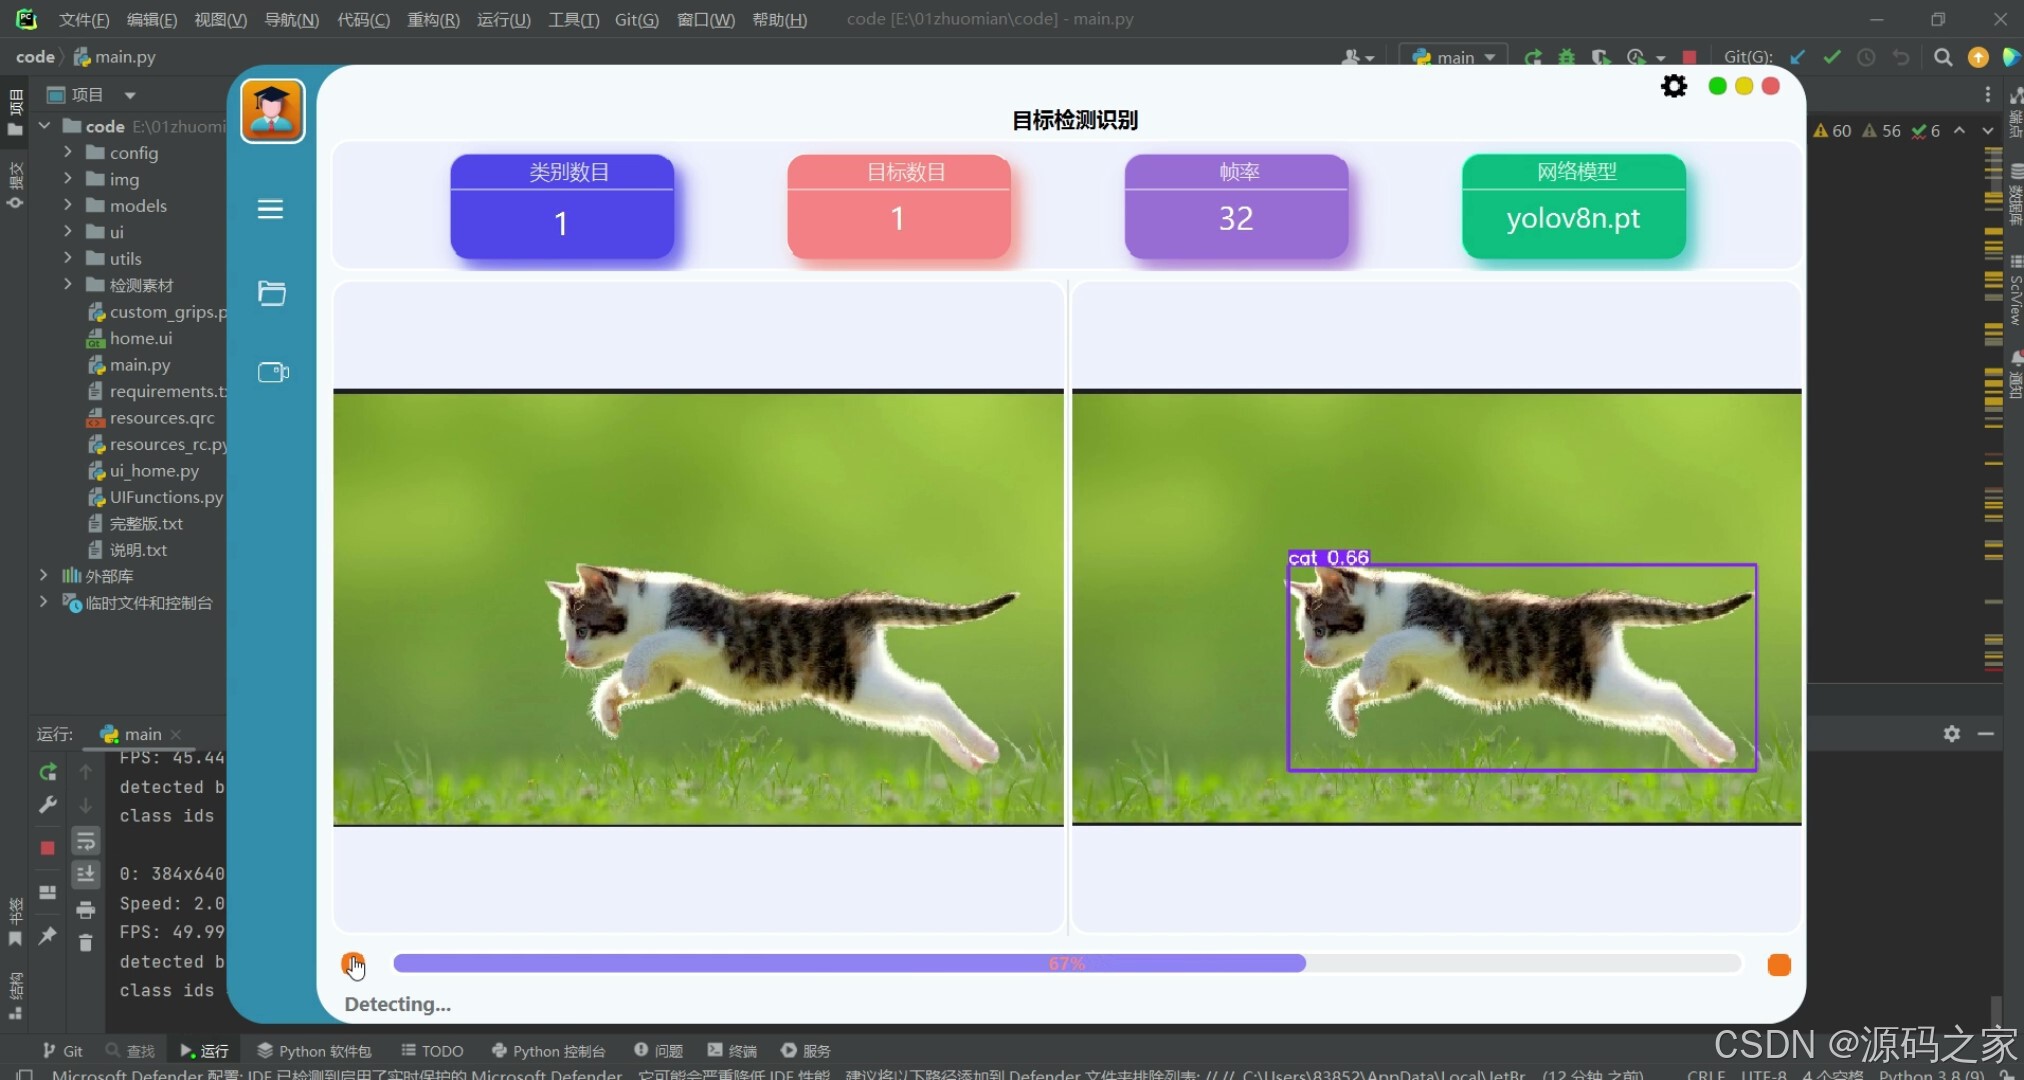The height and width of the screenshot is (1080, 2024).
Task: Stop the running process in Run panel
Action: pyautogui.click(x=47, y=847)
